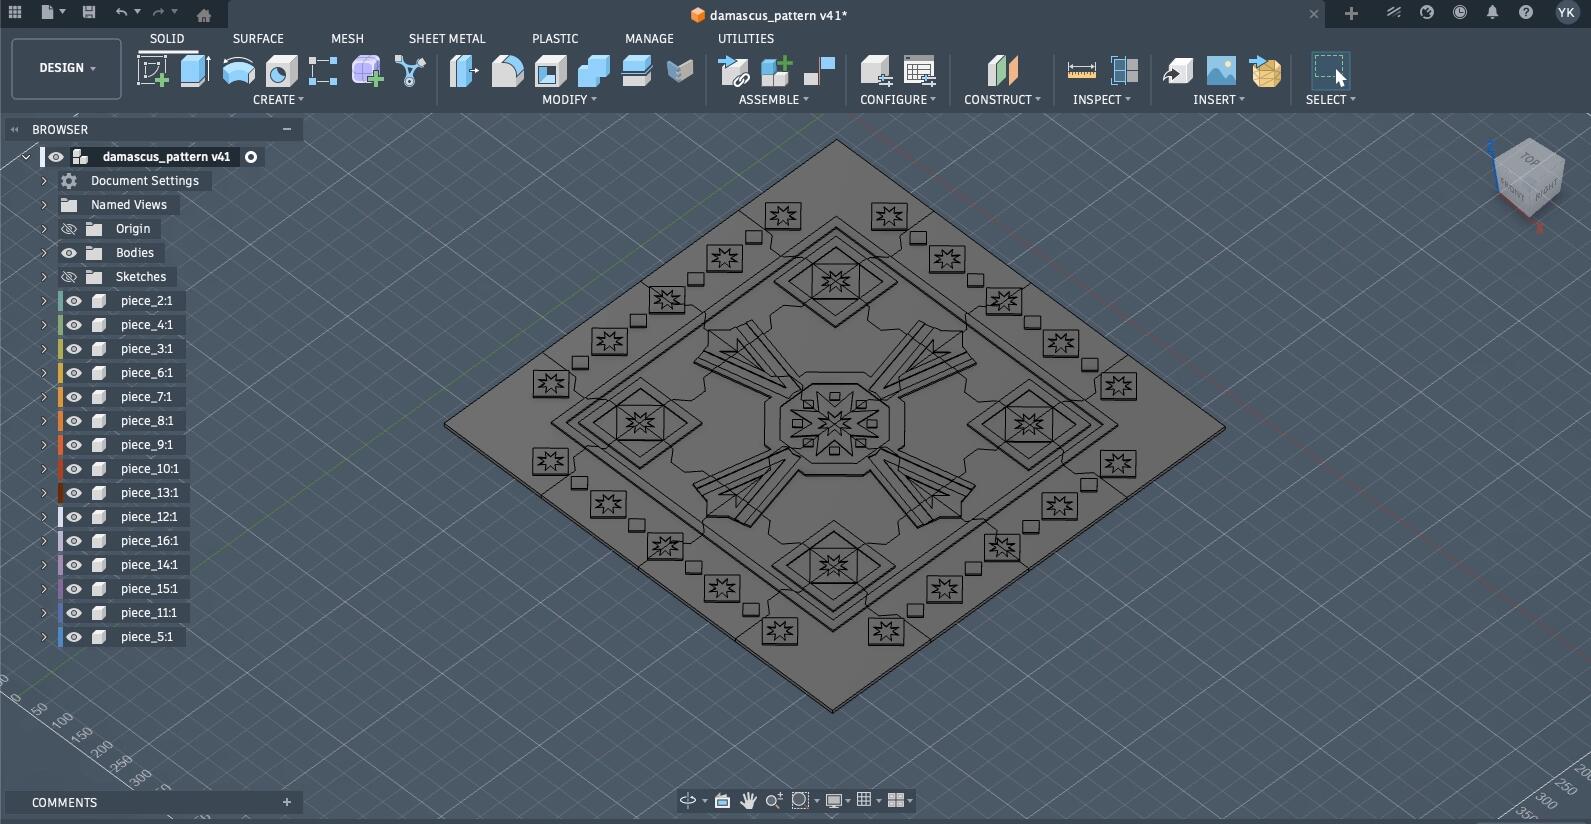Open the Insert Mesh tool

(x=1265, y=71)
